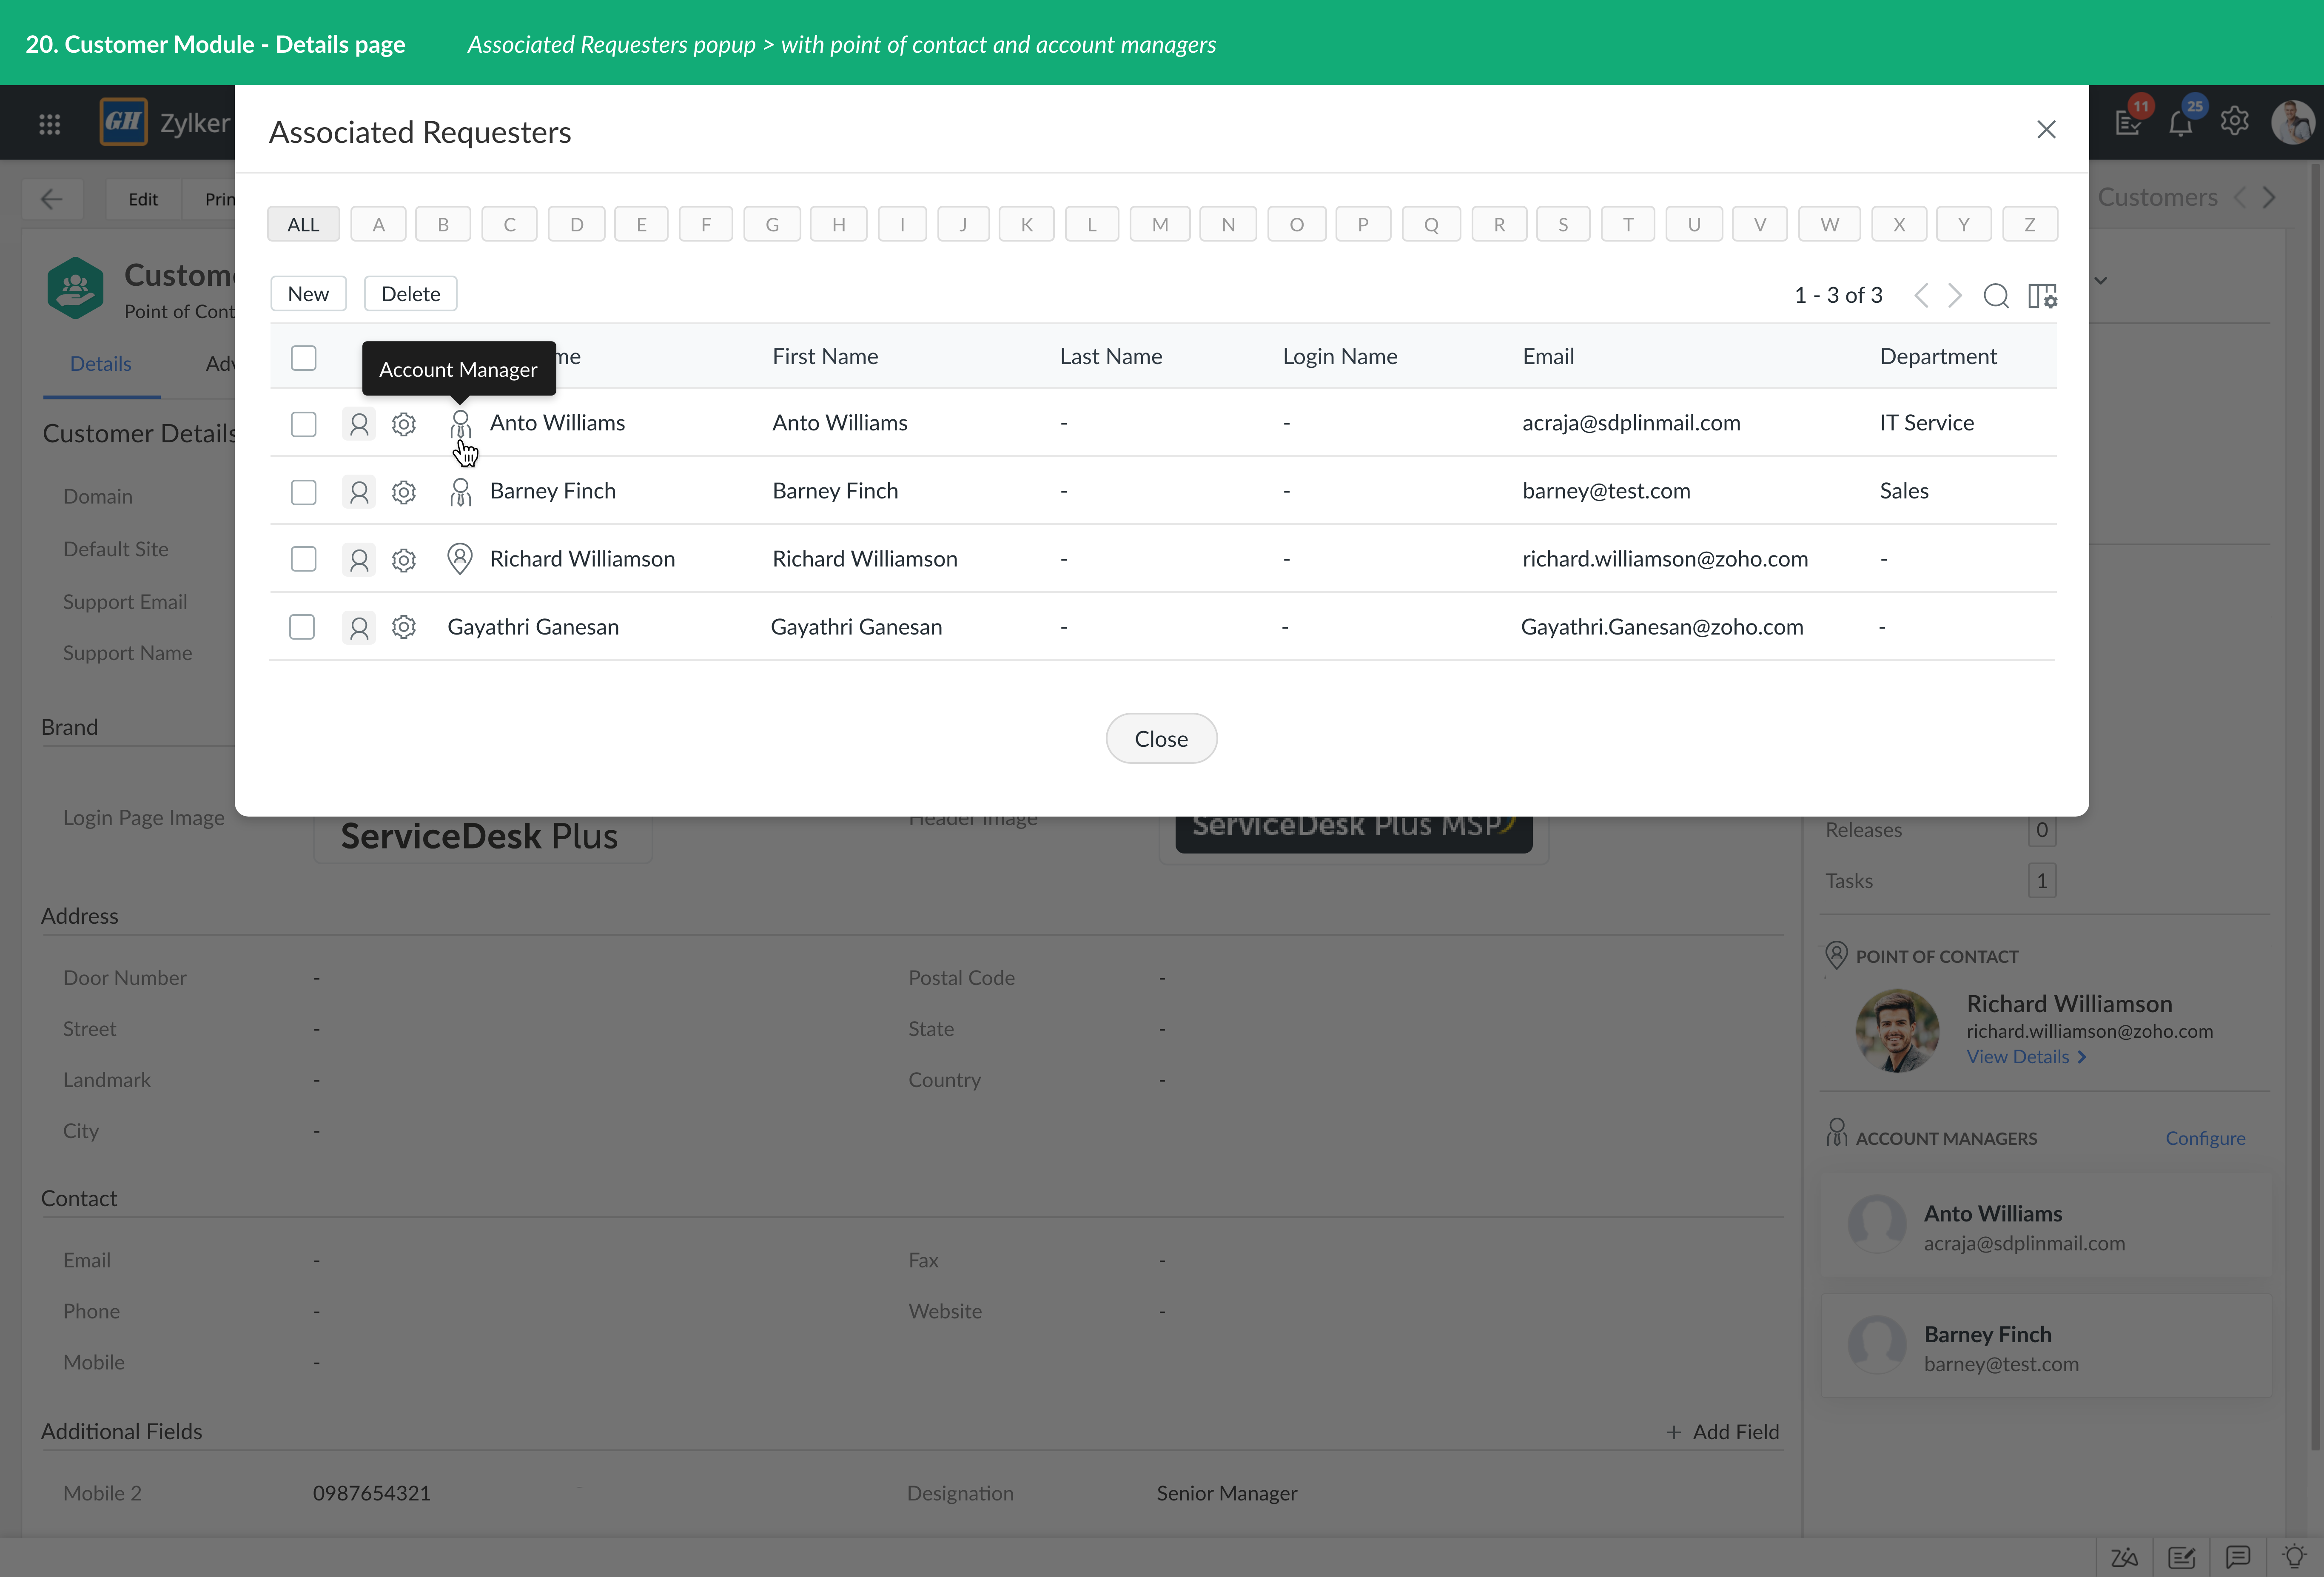Image resolution: width=2324 pixels, height=1577 pixels.
Task: Click the Zylker GH logo
Action: point(124,122)
